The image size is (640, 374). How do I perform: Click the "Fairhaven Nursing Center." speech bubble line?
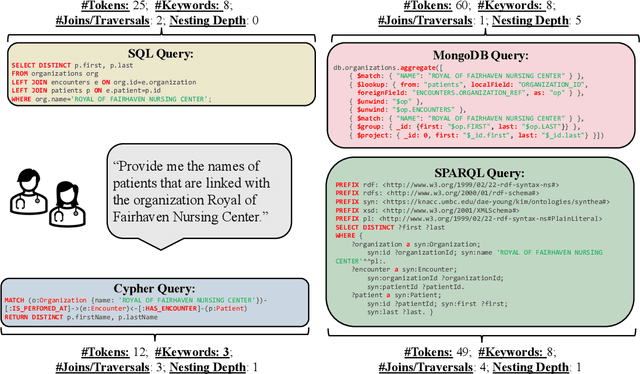coord(191,217)
